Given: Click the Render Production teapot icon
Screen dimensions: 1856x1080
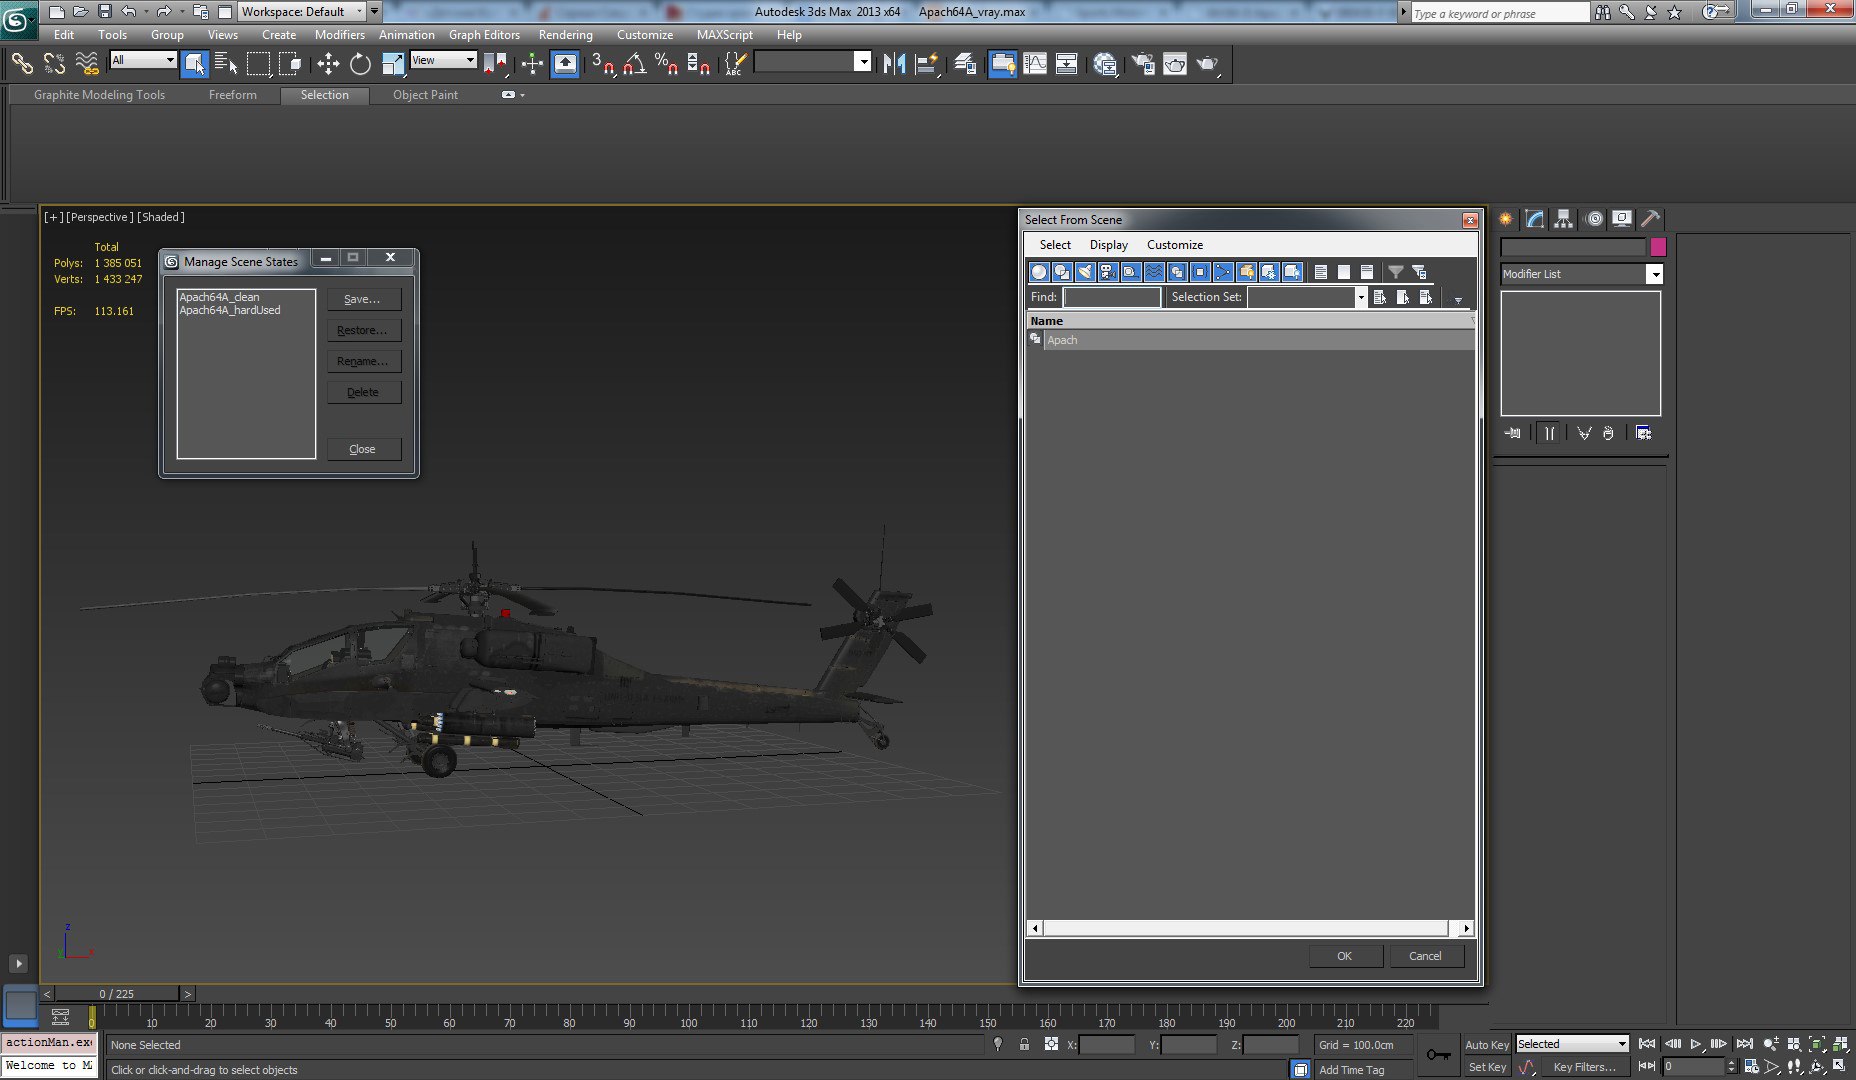Looking at the screenshot, I should click(x=1207, y=64).
